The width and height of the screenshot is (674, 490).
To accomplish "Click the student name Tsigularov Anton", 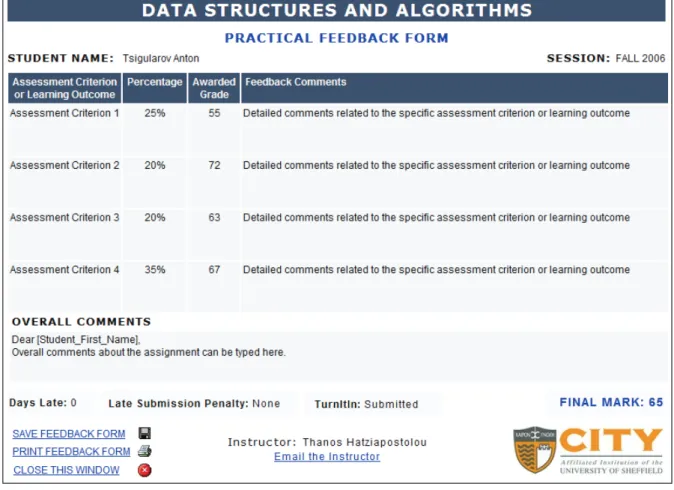I will click(x=161, y=58).
